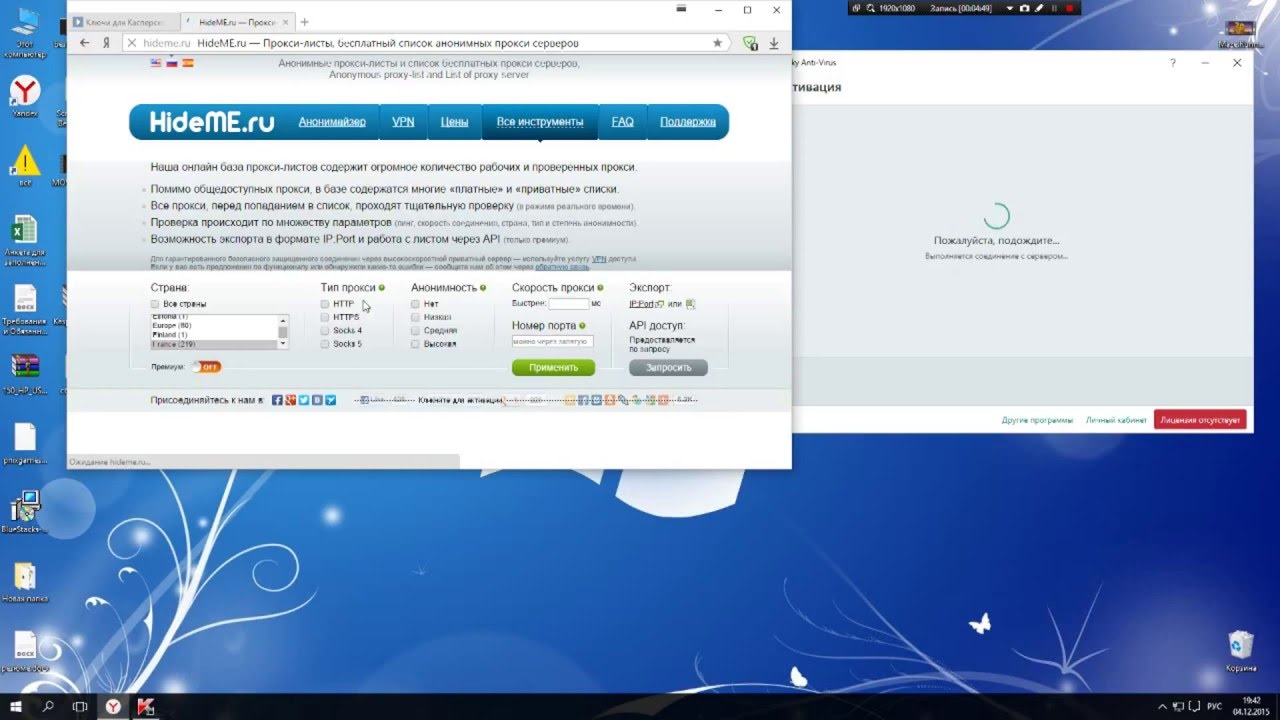Open the Kaspersky help question mark
Screen dimensions: 1280x720
tap(1173, 62)
